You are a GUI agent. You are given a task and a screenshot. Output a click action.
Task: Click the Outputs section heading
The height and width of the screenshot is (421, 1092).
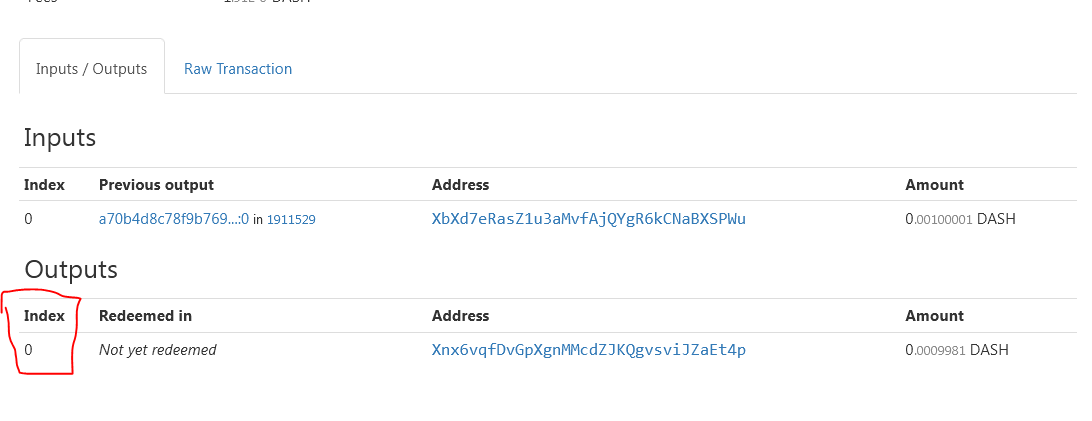pyautogui.click(x=71, y=269)
